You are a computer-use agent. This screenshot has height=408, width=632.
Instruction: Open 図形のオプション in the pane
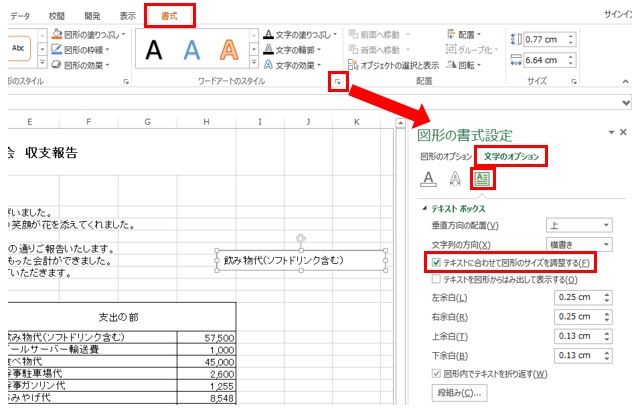[x=445, y=156]
